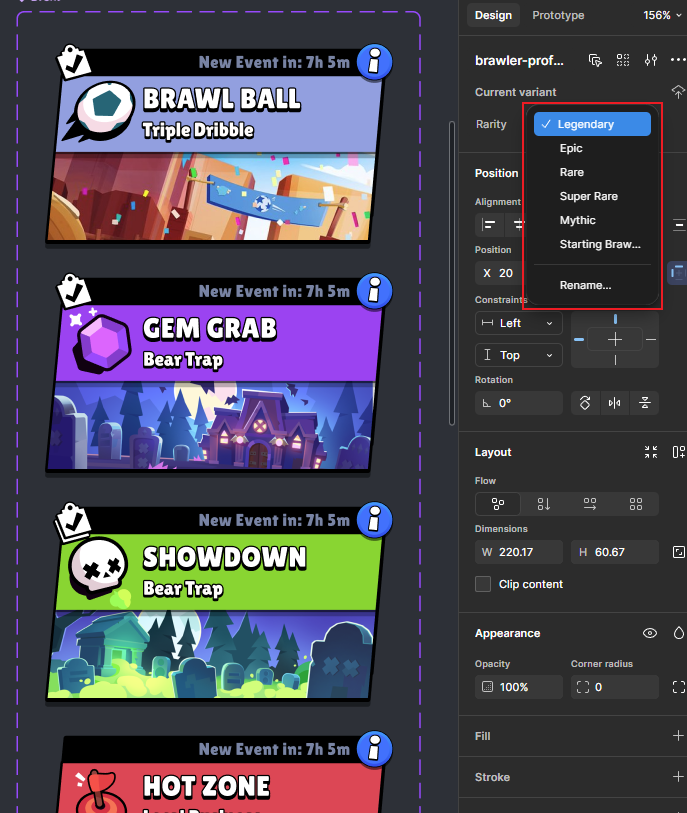Click the flip vertical icon
Viewport: 687px width, 813px height.
pyautogui.click(x=644, y=403)
